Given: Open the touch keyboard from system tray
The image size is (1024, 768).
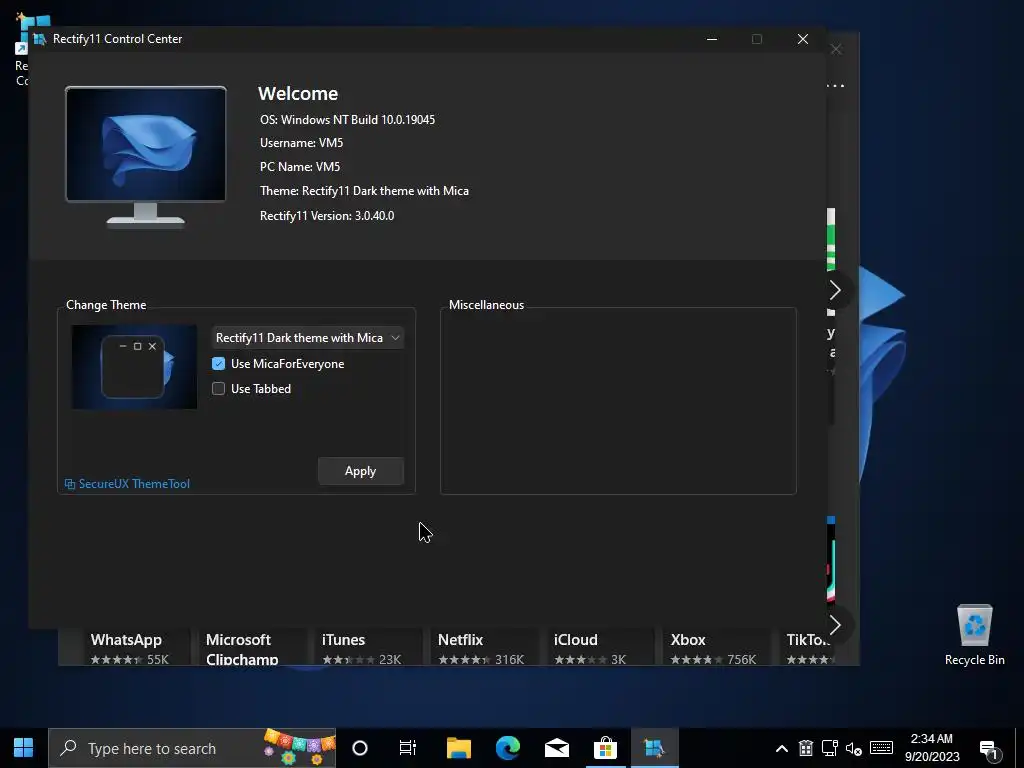Looking at the screenshot, I should coord(882,748).
